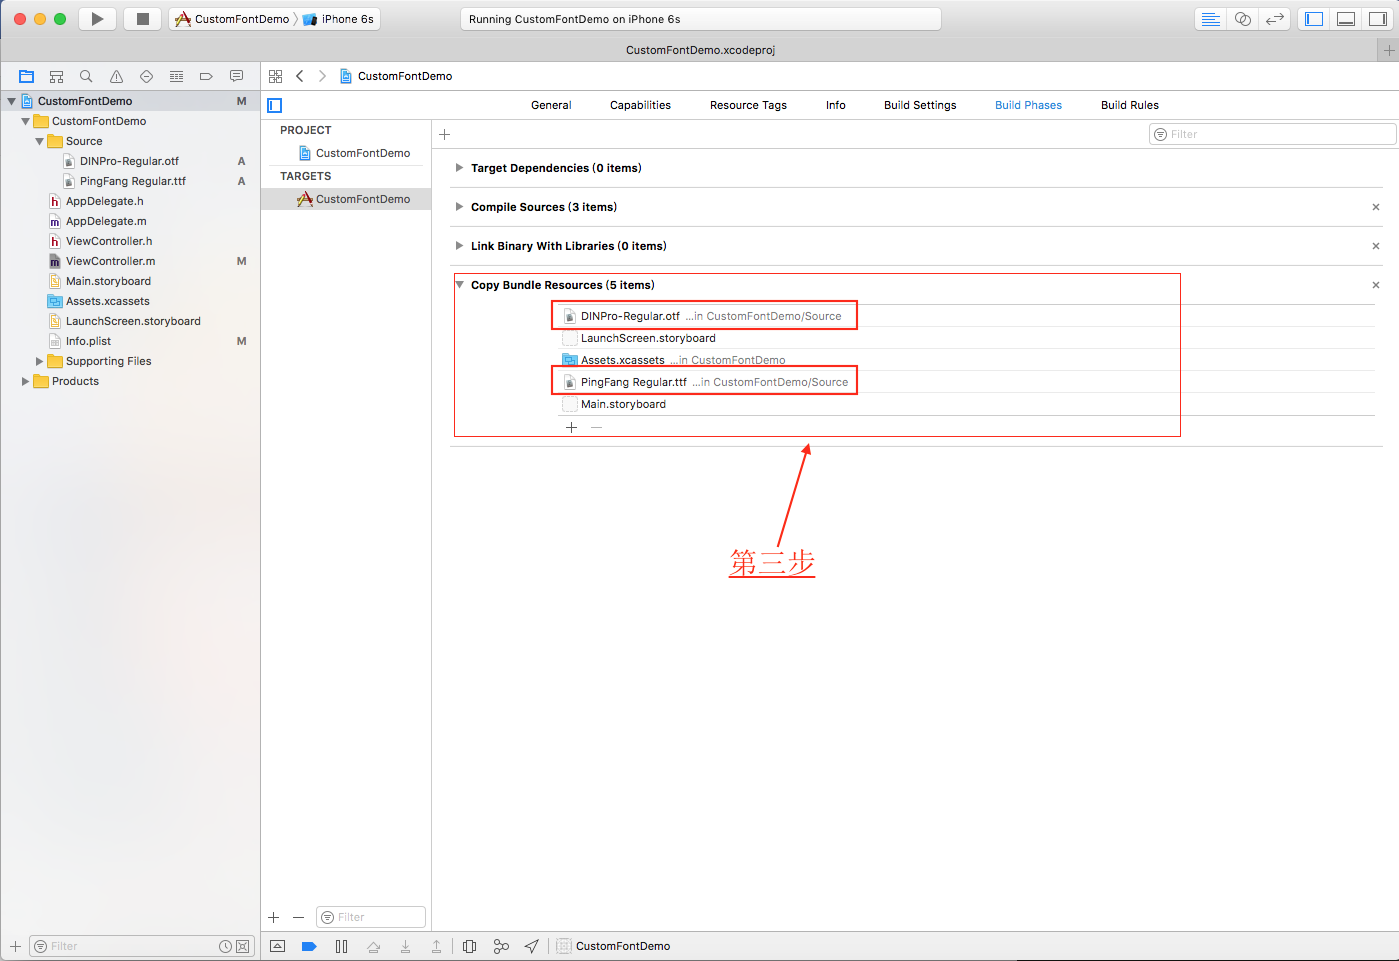Open the Capabilities tab
1399x961 pixels.
tap(640, 105)
